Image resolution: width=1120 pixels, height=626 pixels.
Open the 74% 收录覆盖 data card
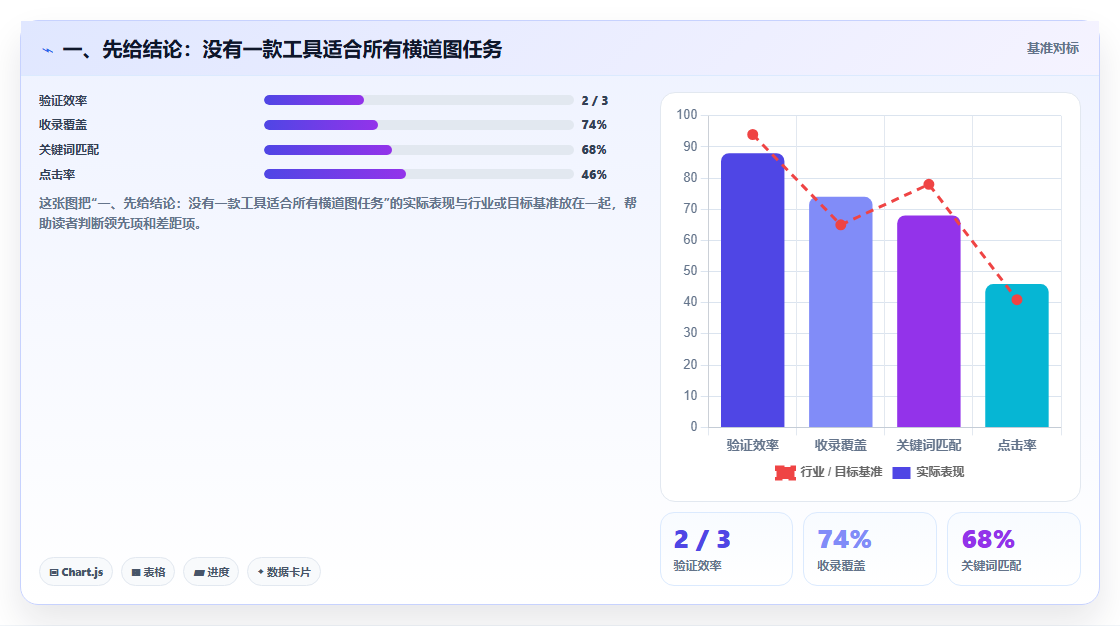click(x=870, y=549)
